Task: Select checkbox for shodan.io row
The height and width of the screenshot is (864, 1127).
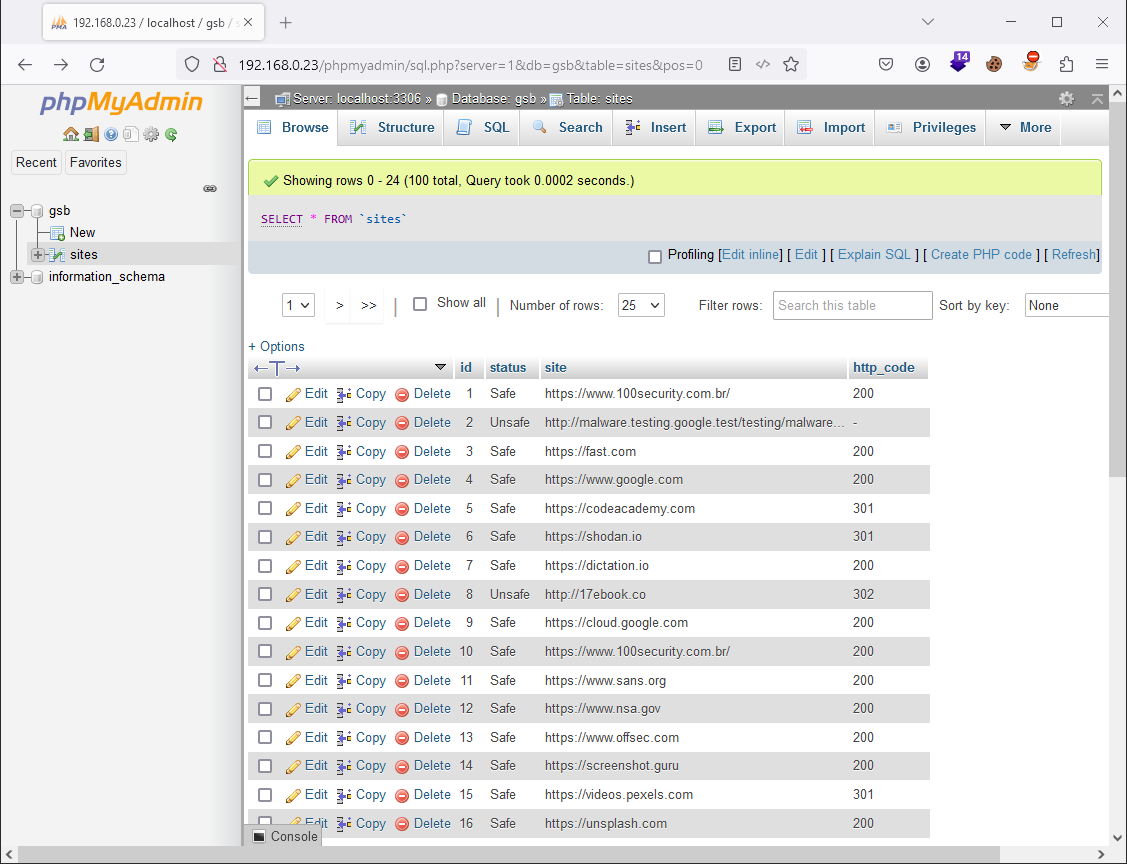Action: click(265, 537)
